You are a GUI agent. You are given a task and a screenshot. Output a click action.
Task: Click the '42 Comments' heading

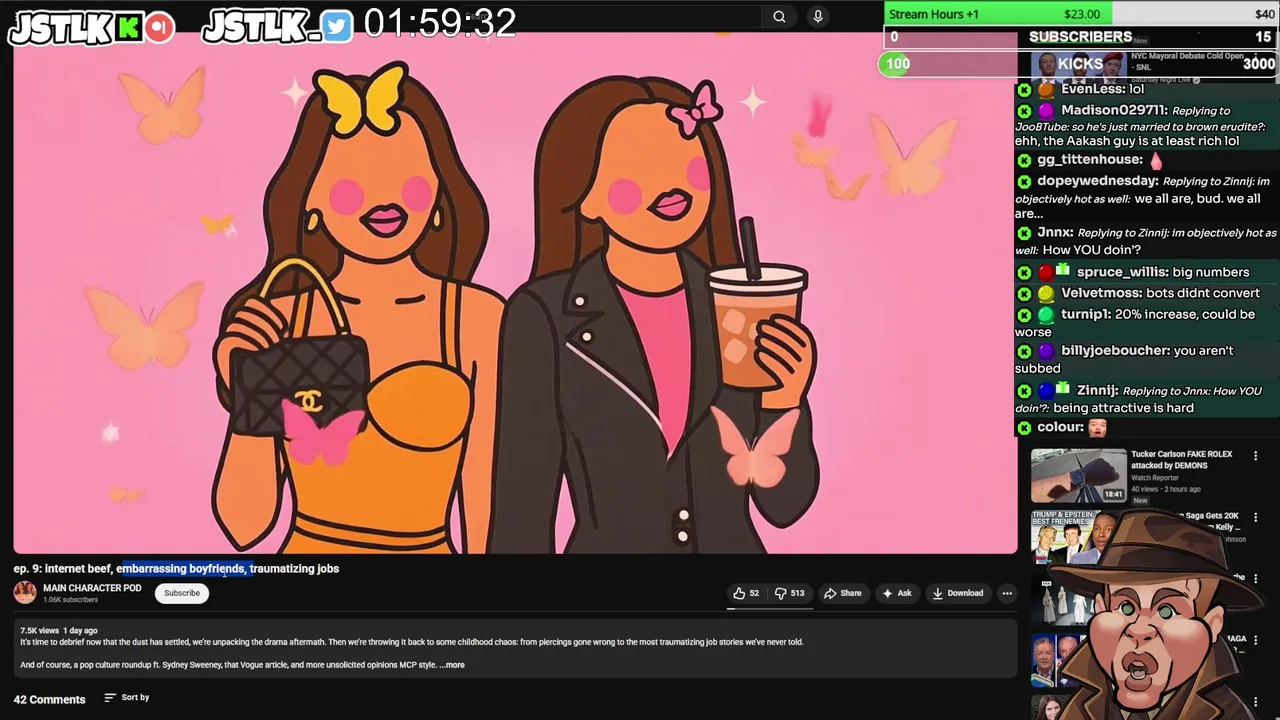point(49,699)
